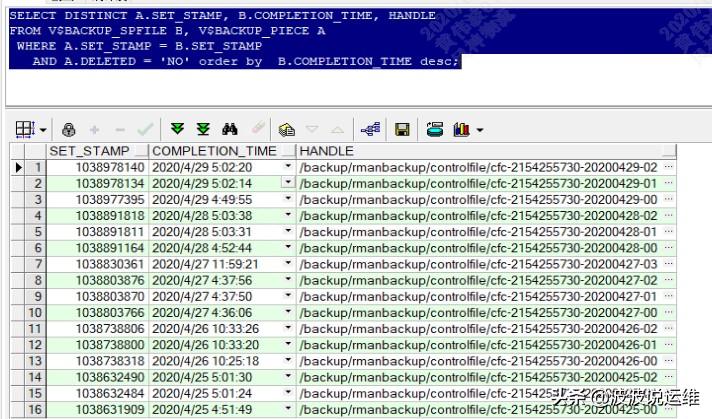This screenshot has width=712, height=419.
Task: Click the SQL line with A.DELETED = 'NO'
Action: pos(245,61)
